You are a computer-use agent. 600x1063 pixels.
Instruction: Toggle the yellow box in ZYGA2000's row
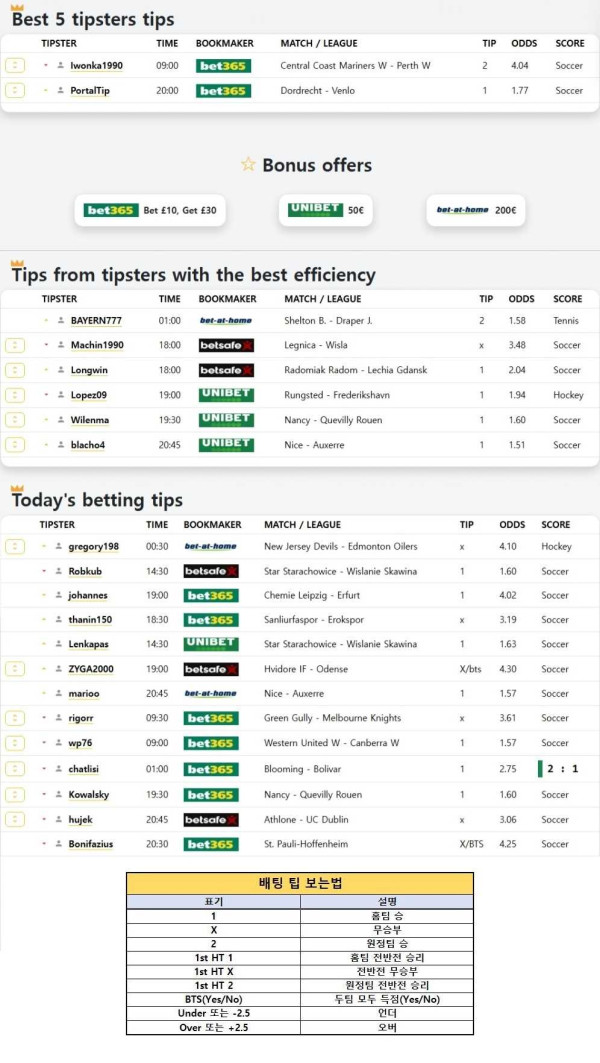point(15,669)
